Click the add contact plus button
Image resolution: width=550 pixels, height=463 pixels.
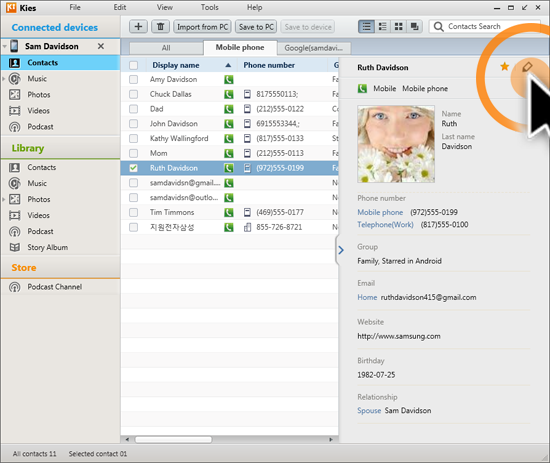point(138,27)
